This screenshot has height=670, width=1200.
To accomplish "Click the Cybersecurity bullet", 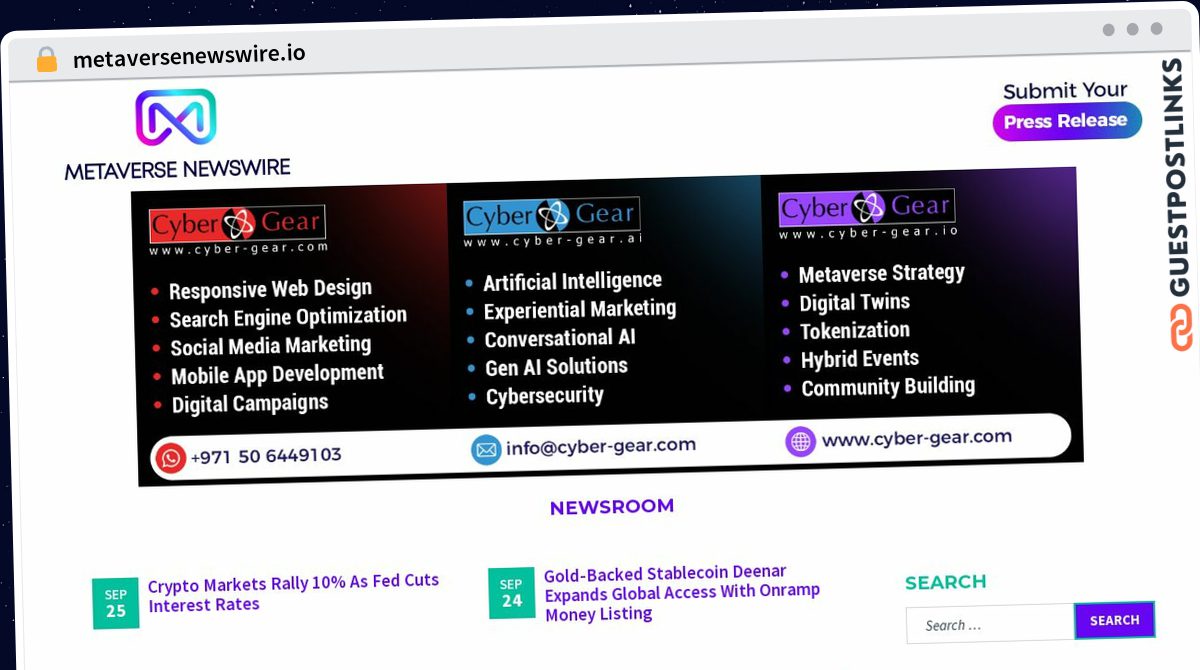I will tap(545, 396).
